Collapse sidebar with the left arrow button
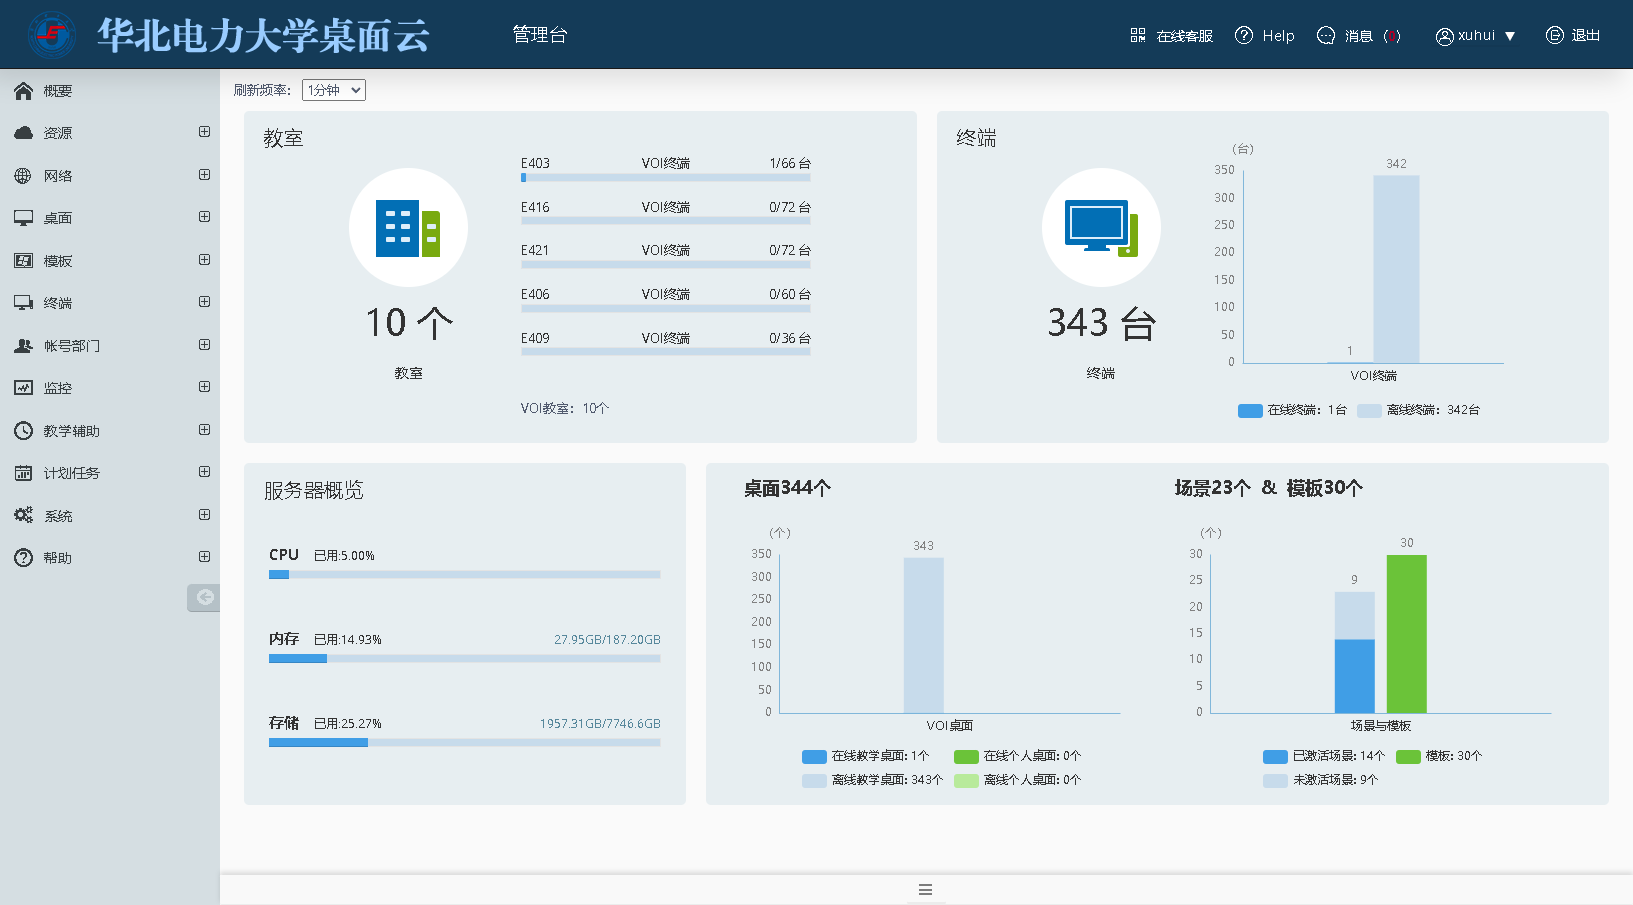Screen dimensions: 1633x905 [x=204, y=597]
